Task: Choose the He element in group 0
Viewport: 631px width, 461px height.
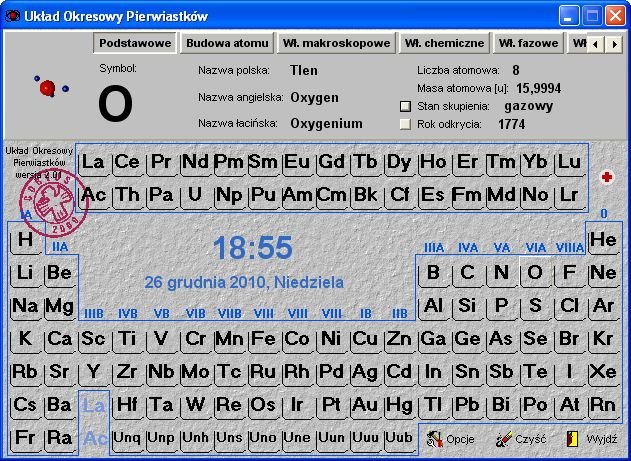Action: click(x=603, y=240)
